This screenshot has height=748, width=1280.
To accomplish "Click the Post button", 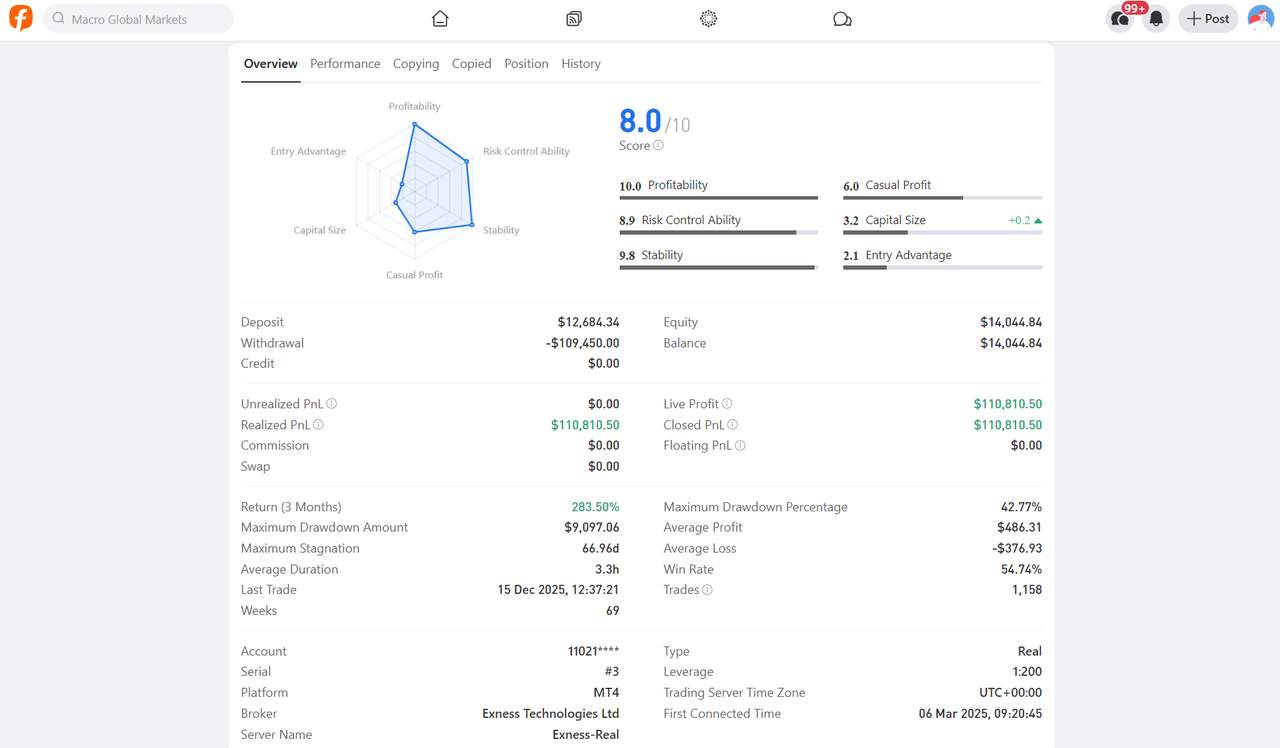I will [1208, 18].
